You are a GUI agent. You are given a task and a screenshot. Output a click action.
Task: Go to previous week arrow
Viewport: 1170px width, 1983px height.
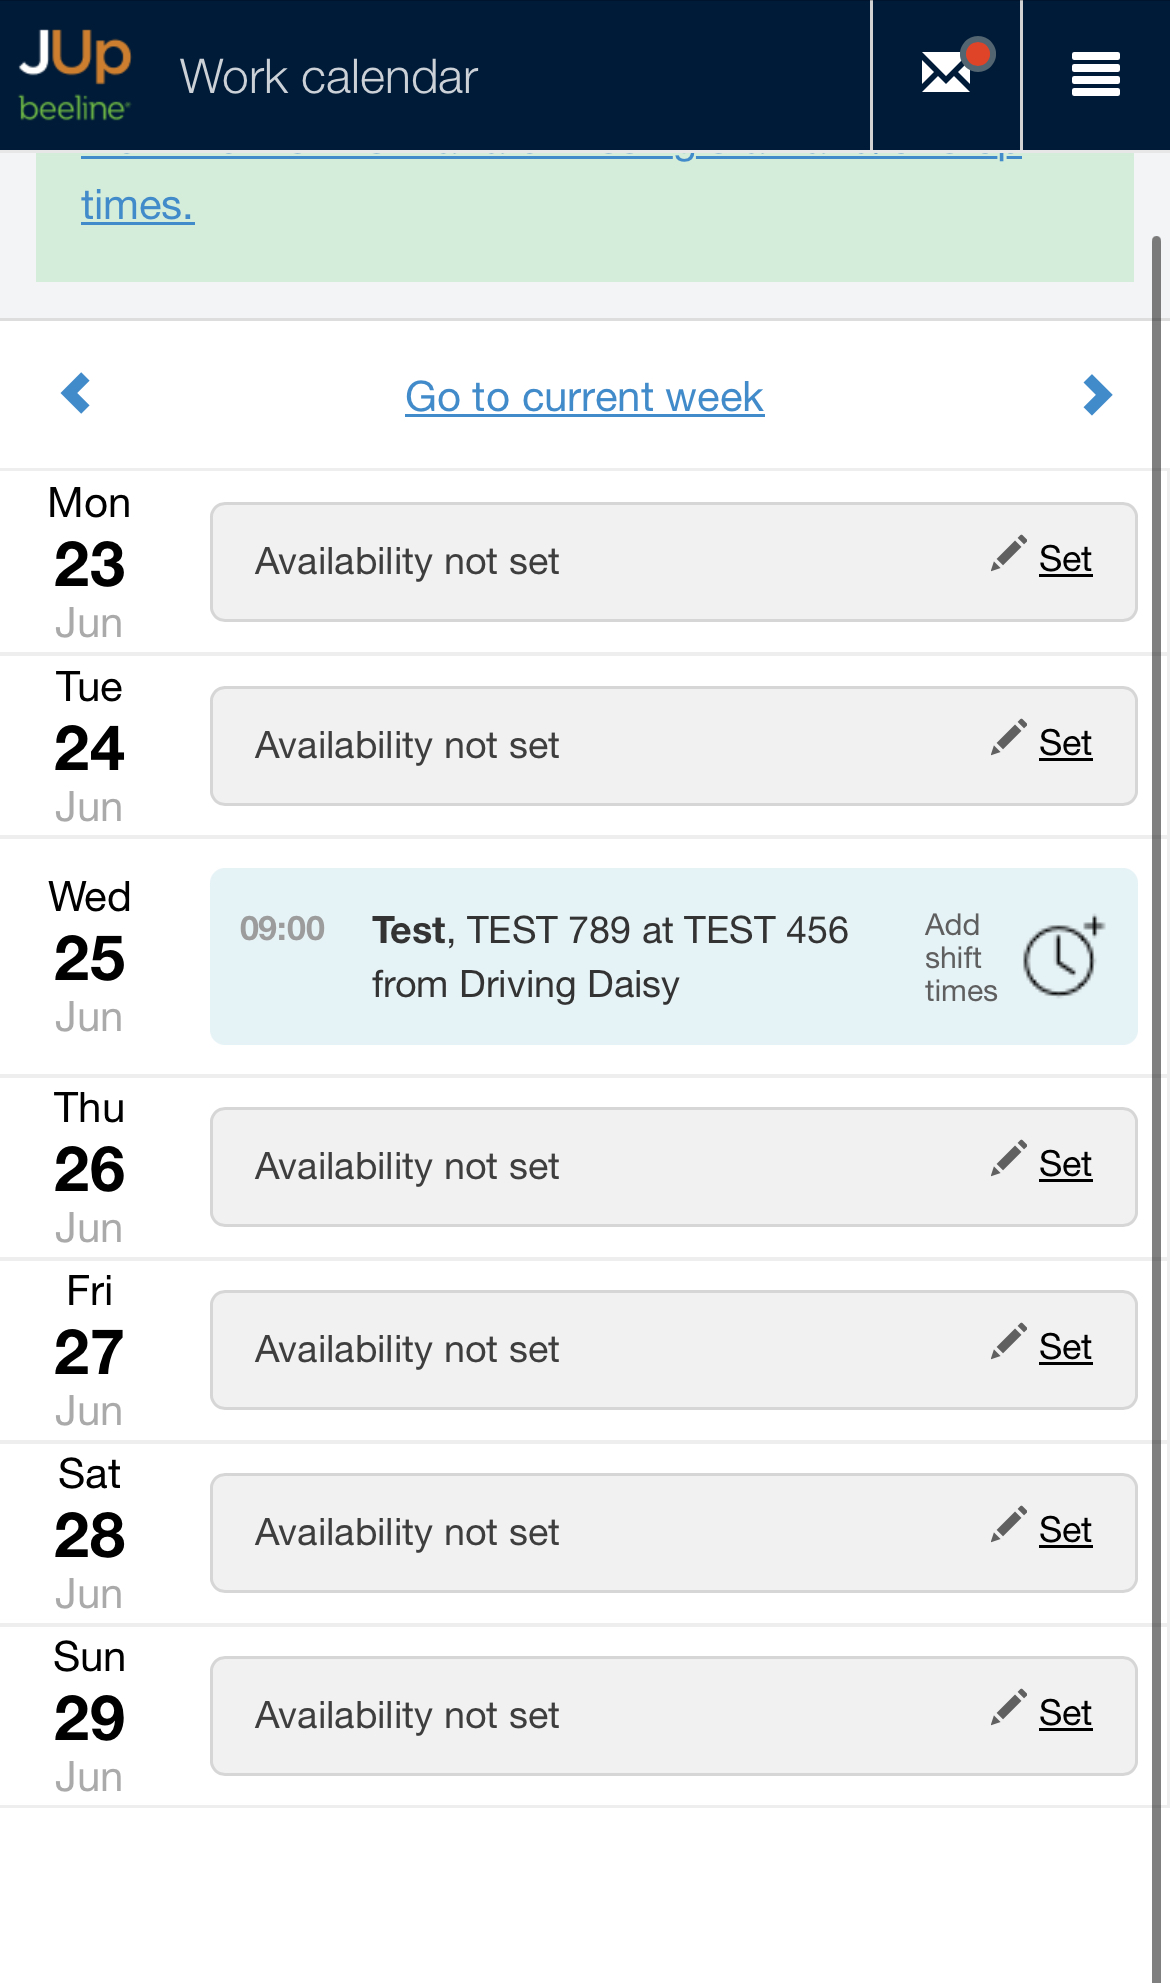[76, 393]
